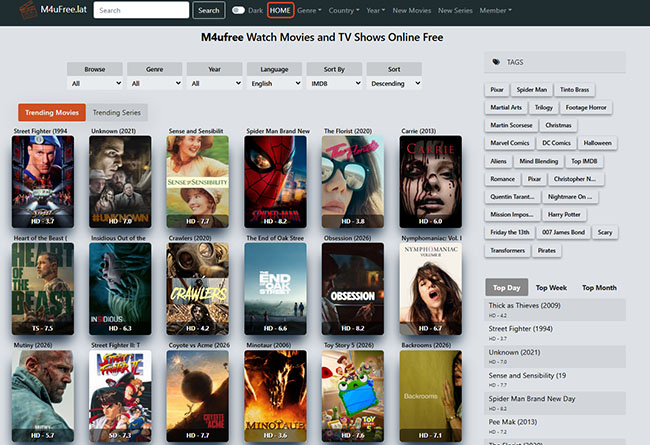Viewport: 650px width, 445px height.
Task: Open the Harry Potter tag
Action: (564, 214)
